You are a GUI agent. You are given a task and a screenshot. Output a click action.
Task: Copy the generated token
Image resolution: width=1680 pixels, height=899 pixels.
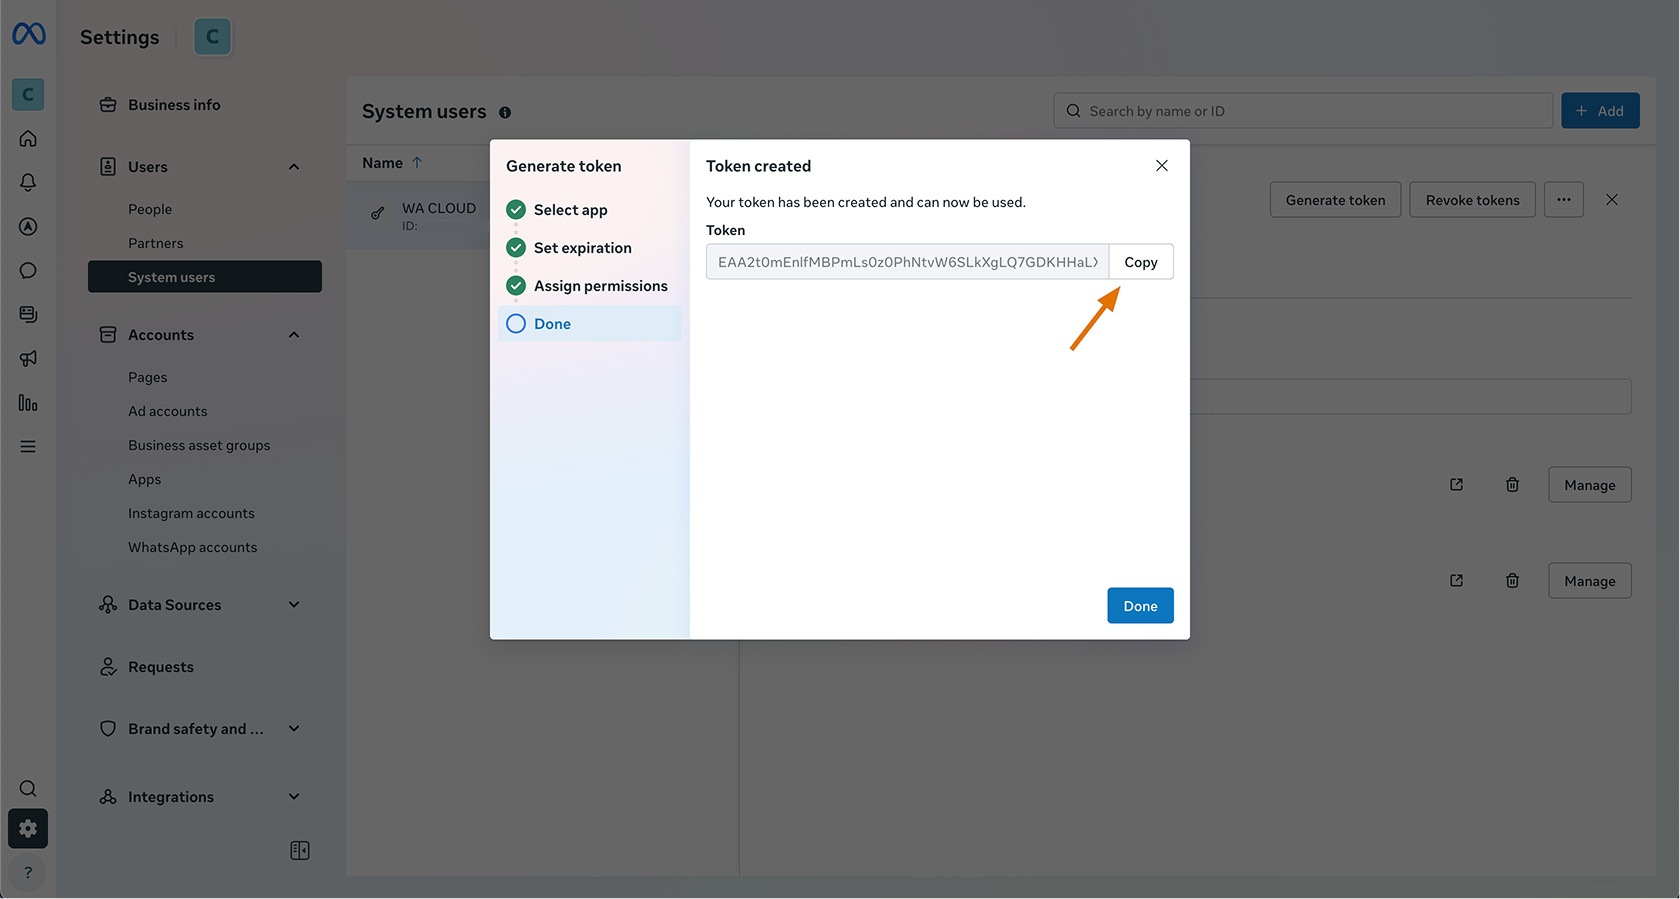coord(1140,262)
